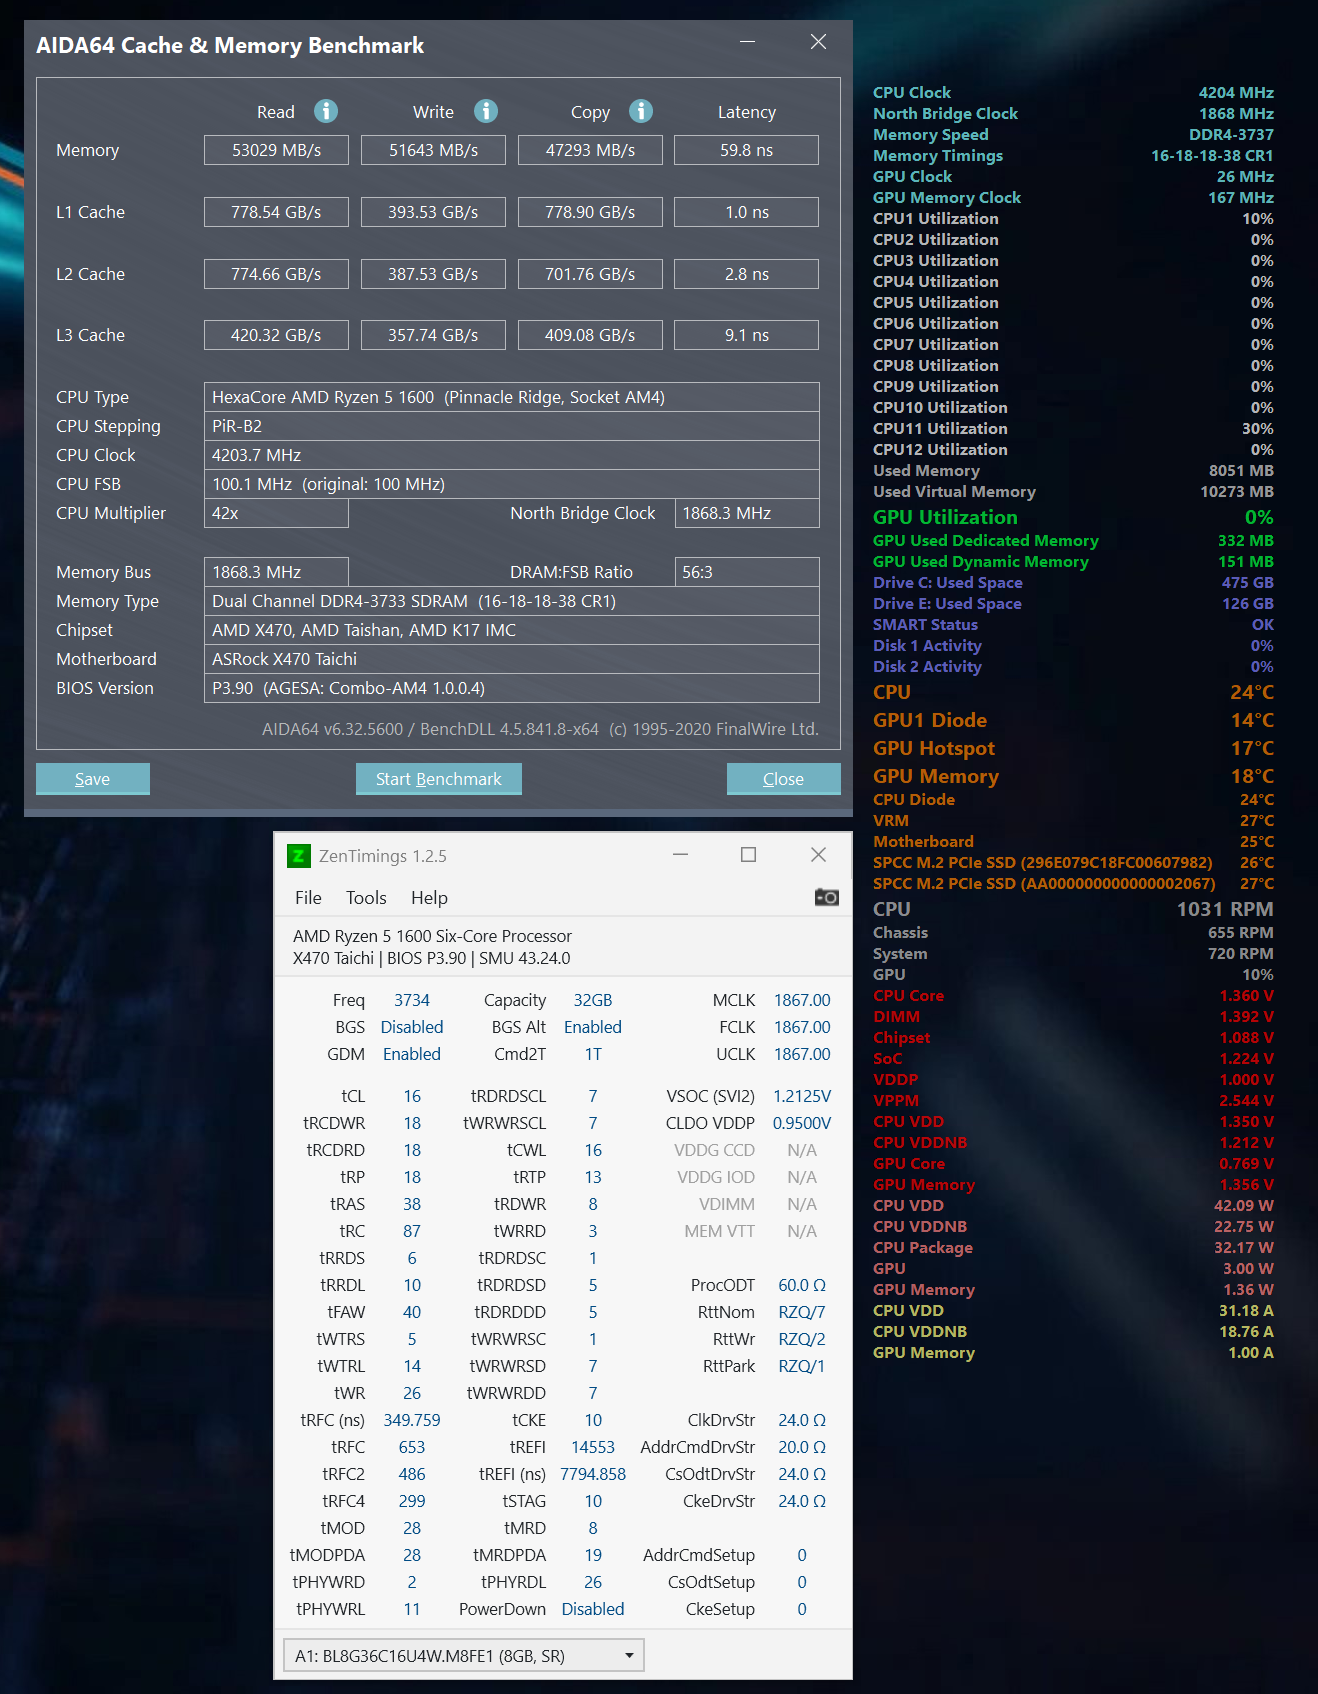Click the Cmd2T value 1T

click(593, 1054)
